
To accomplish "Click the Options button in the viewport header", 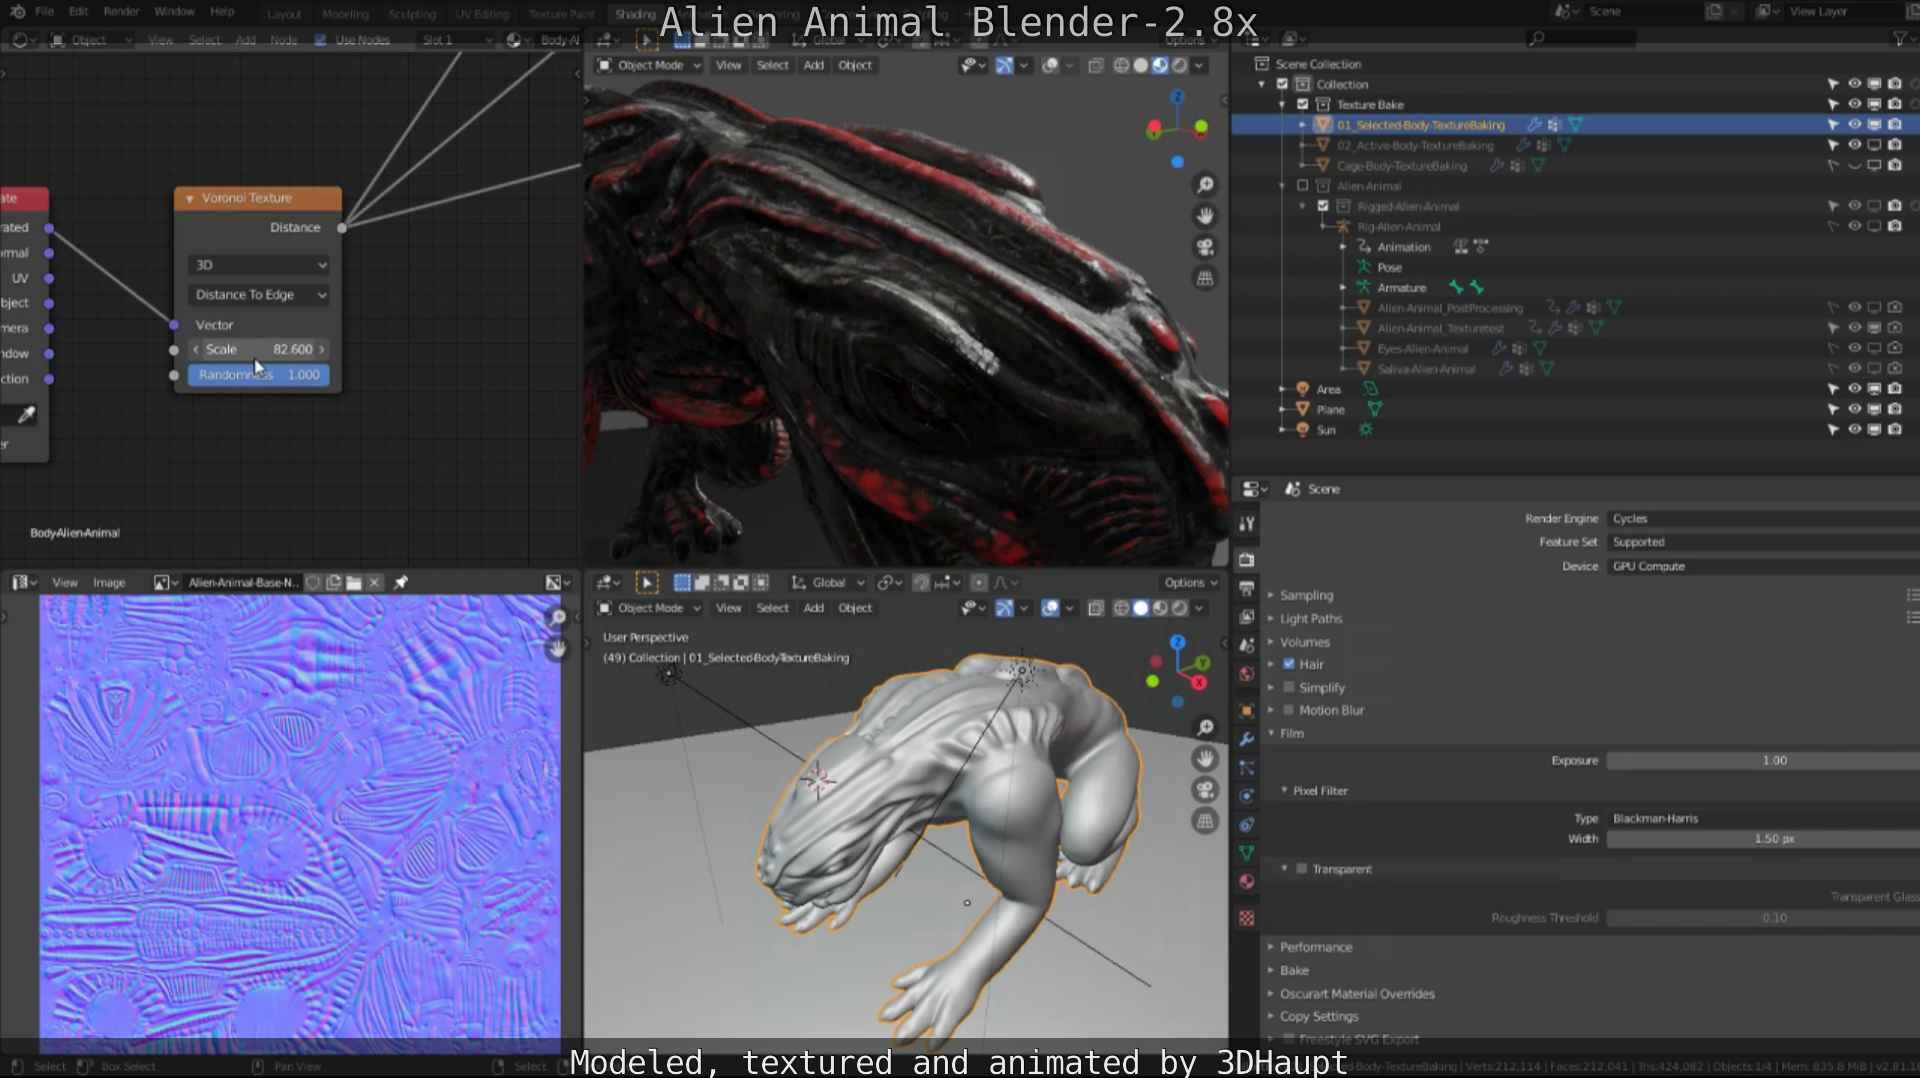I will [x=1189, y=582].
